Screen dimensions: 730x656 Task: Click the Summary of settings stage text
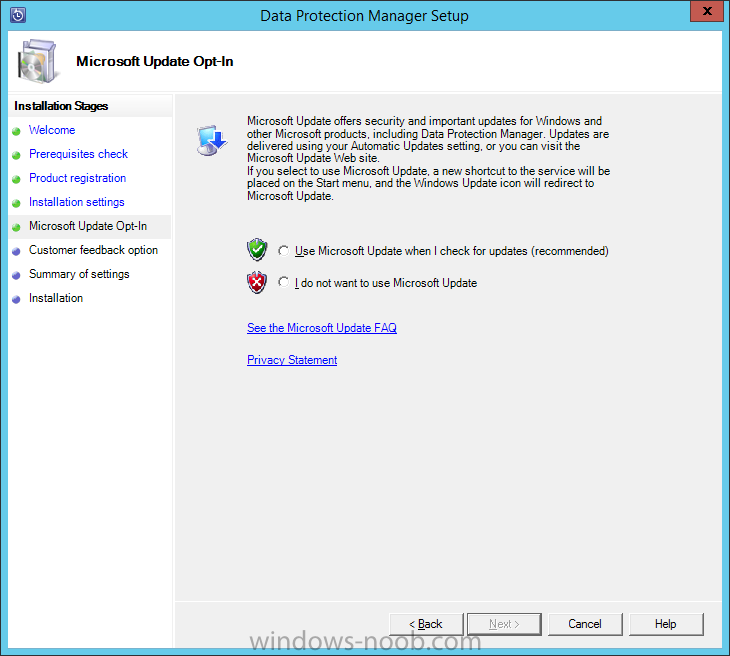(79, 274)
